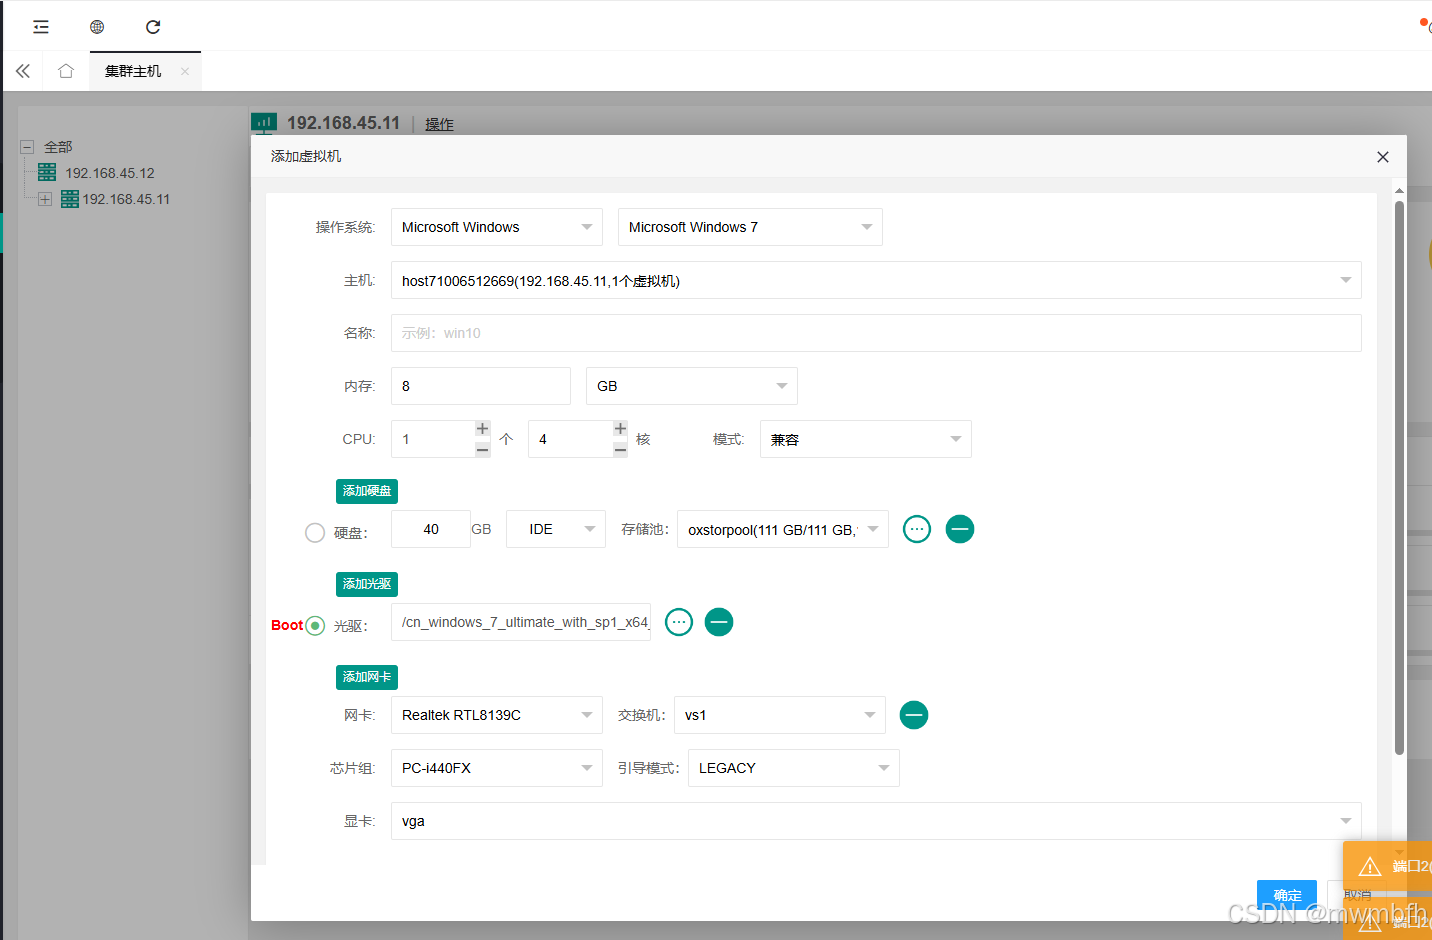Open the GB memory unit dropdown
1432x940 pixels.
click(692, 386)
